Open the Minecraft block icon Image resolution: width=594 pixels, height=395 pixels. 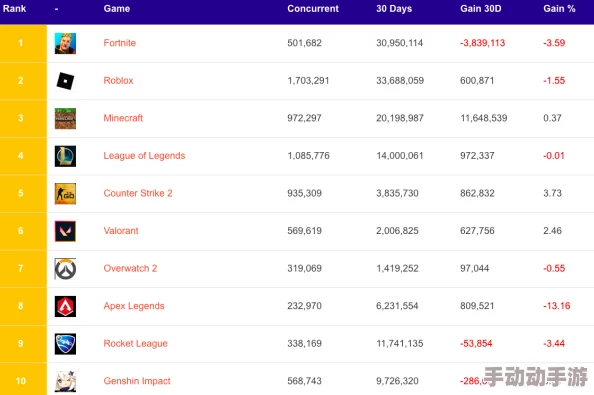(65, 118)
